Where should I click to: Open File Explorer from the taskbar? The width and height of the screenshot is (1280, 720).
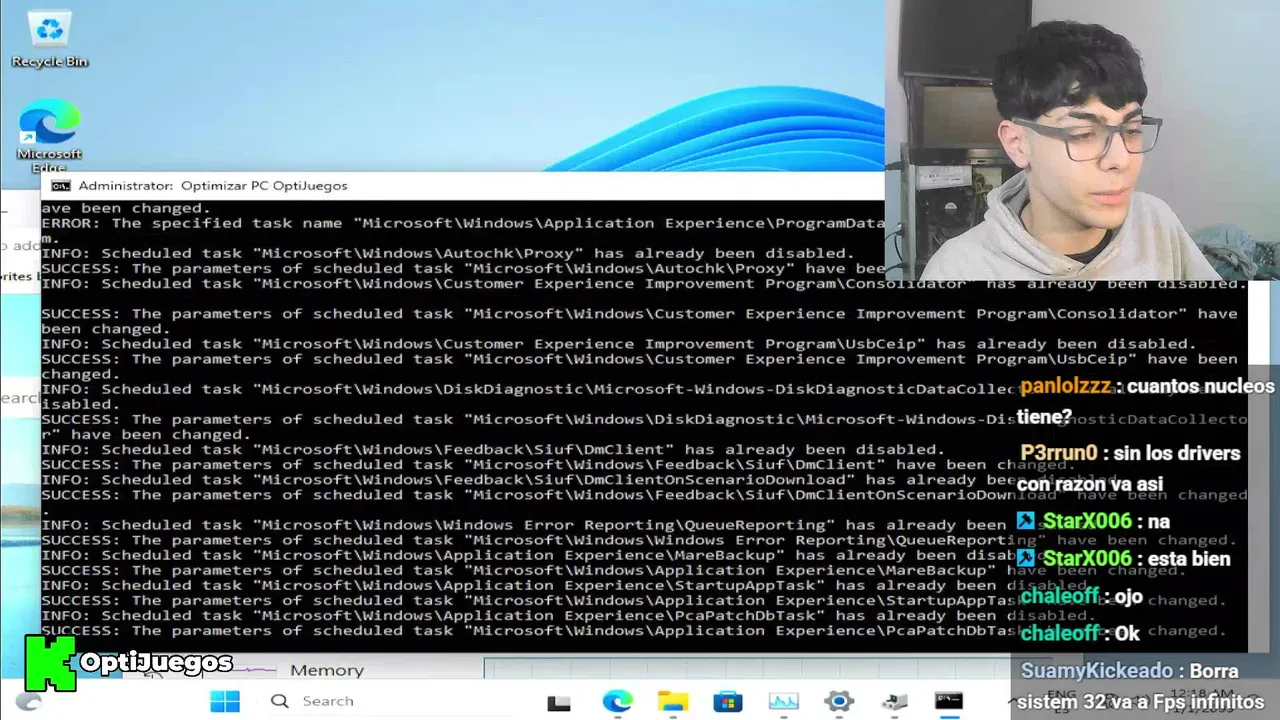pos(672,702)
